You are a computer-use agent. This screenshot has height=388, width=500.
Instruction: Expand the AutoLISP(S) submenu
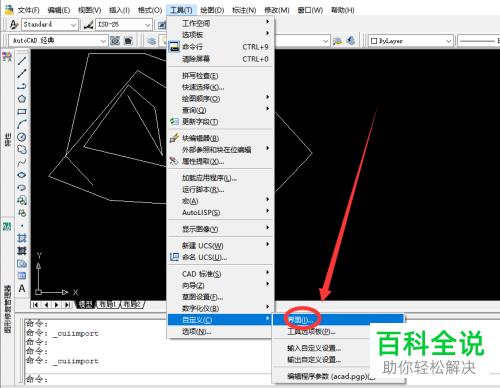click(x=221, y=212)
